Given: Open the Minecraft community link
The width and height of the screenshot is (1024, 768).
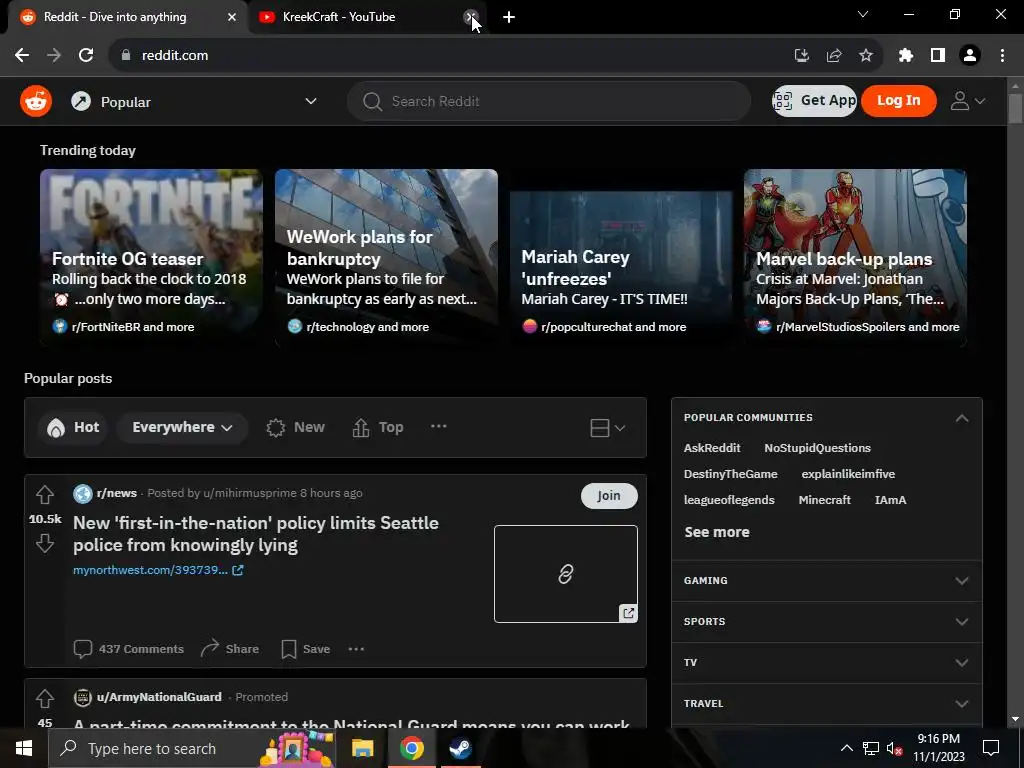Looking at the screenshot, I should 824,500.
